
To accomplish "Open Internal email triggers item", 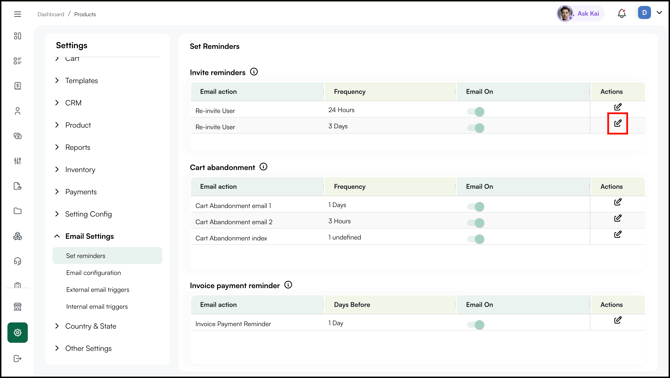I will click(x=97, y=307).
